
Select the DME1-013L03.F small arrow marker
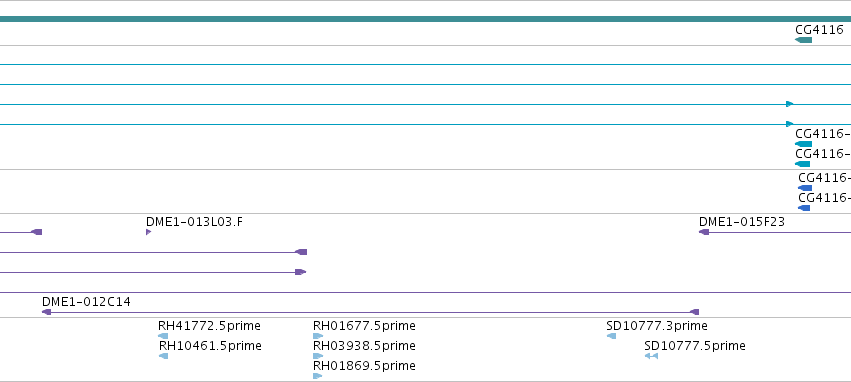pos(149,232)
